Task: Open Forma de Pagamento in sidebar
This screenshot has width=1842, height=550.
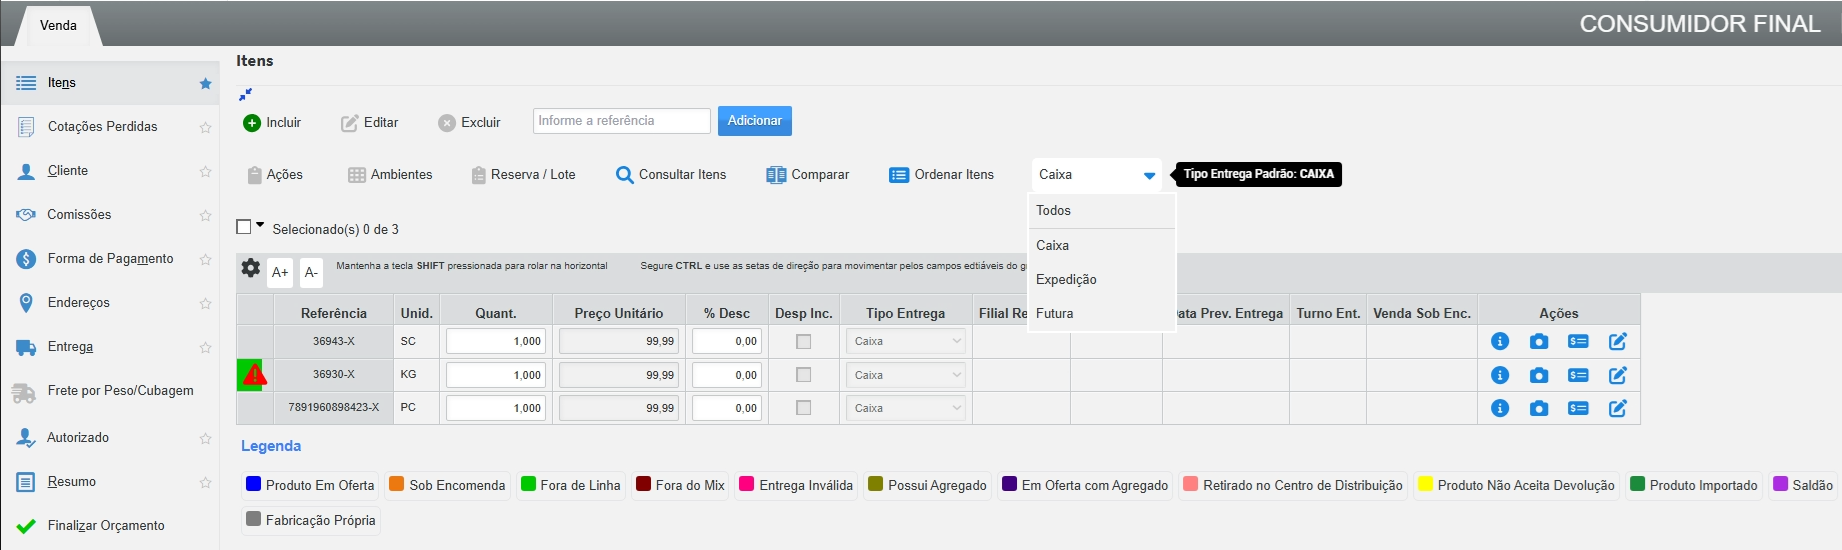Action: 110,259
